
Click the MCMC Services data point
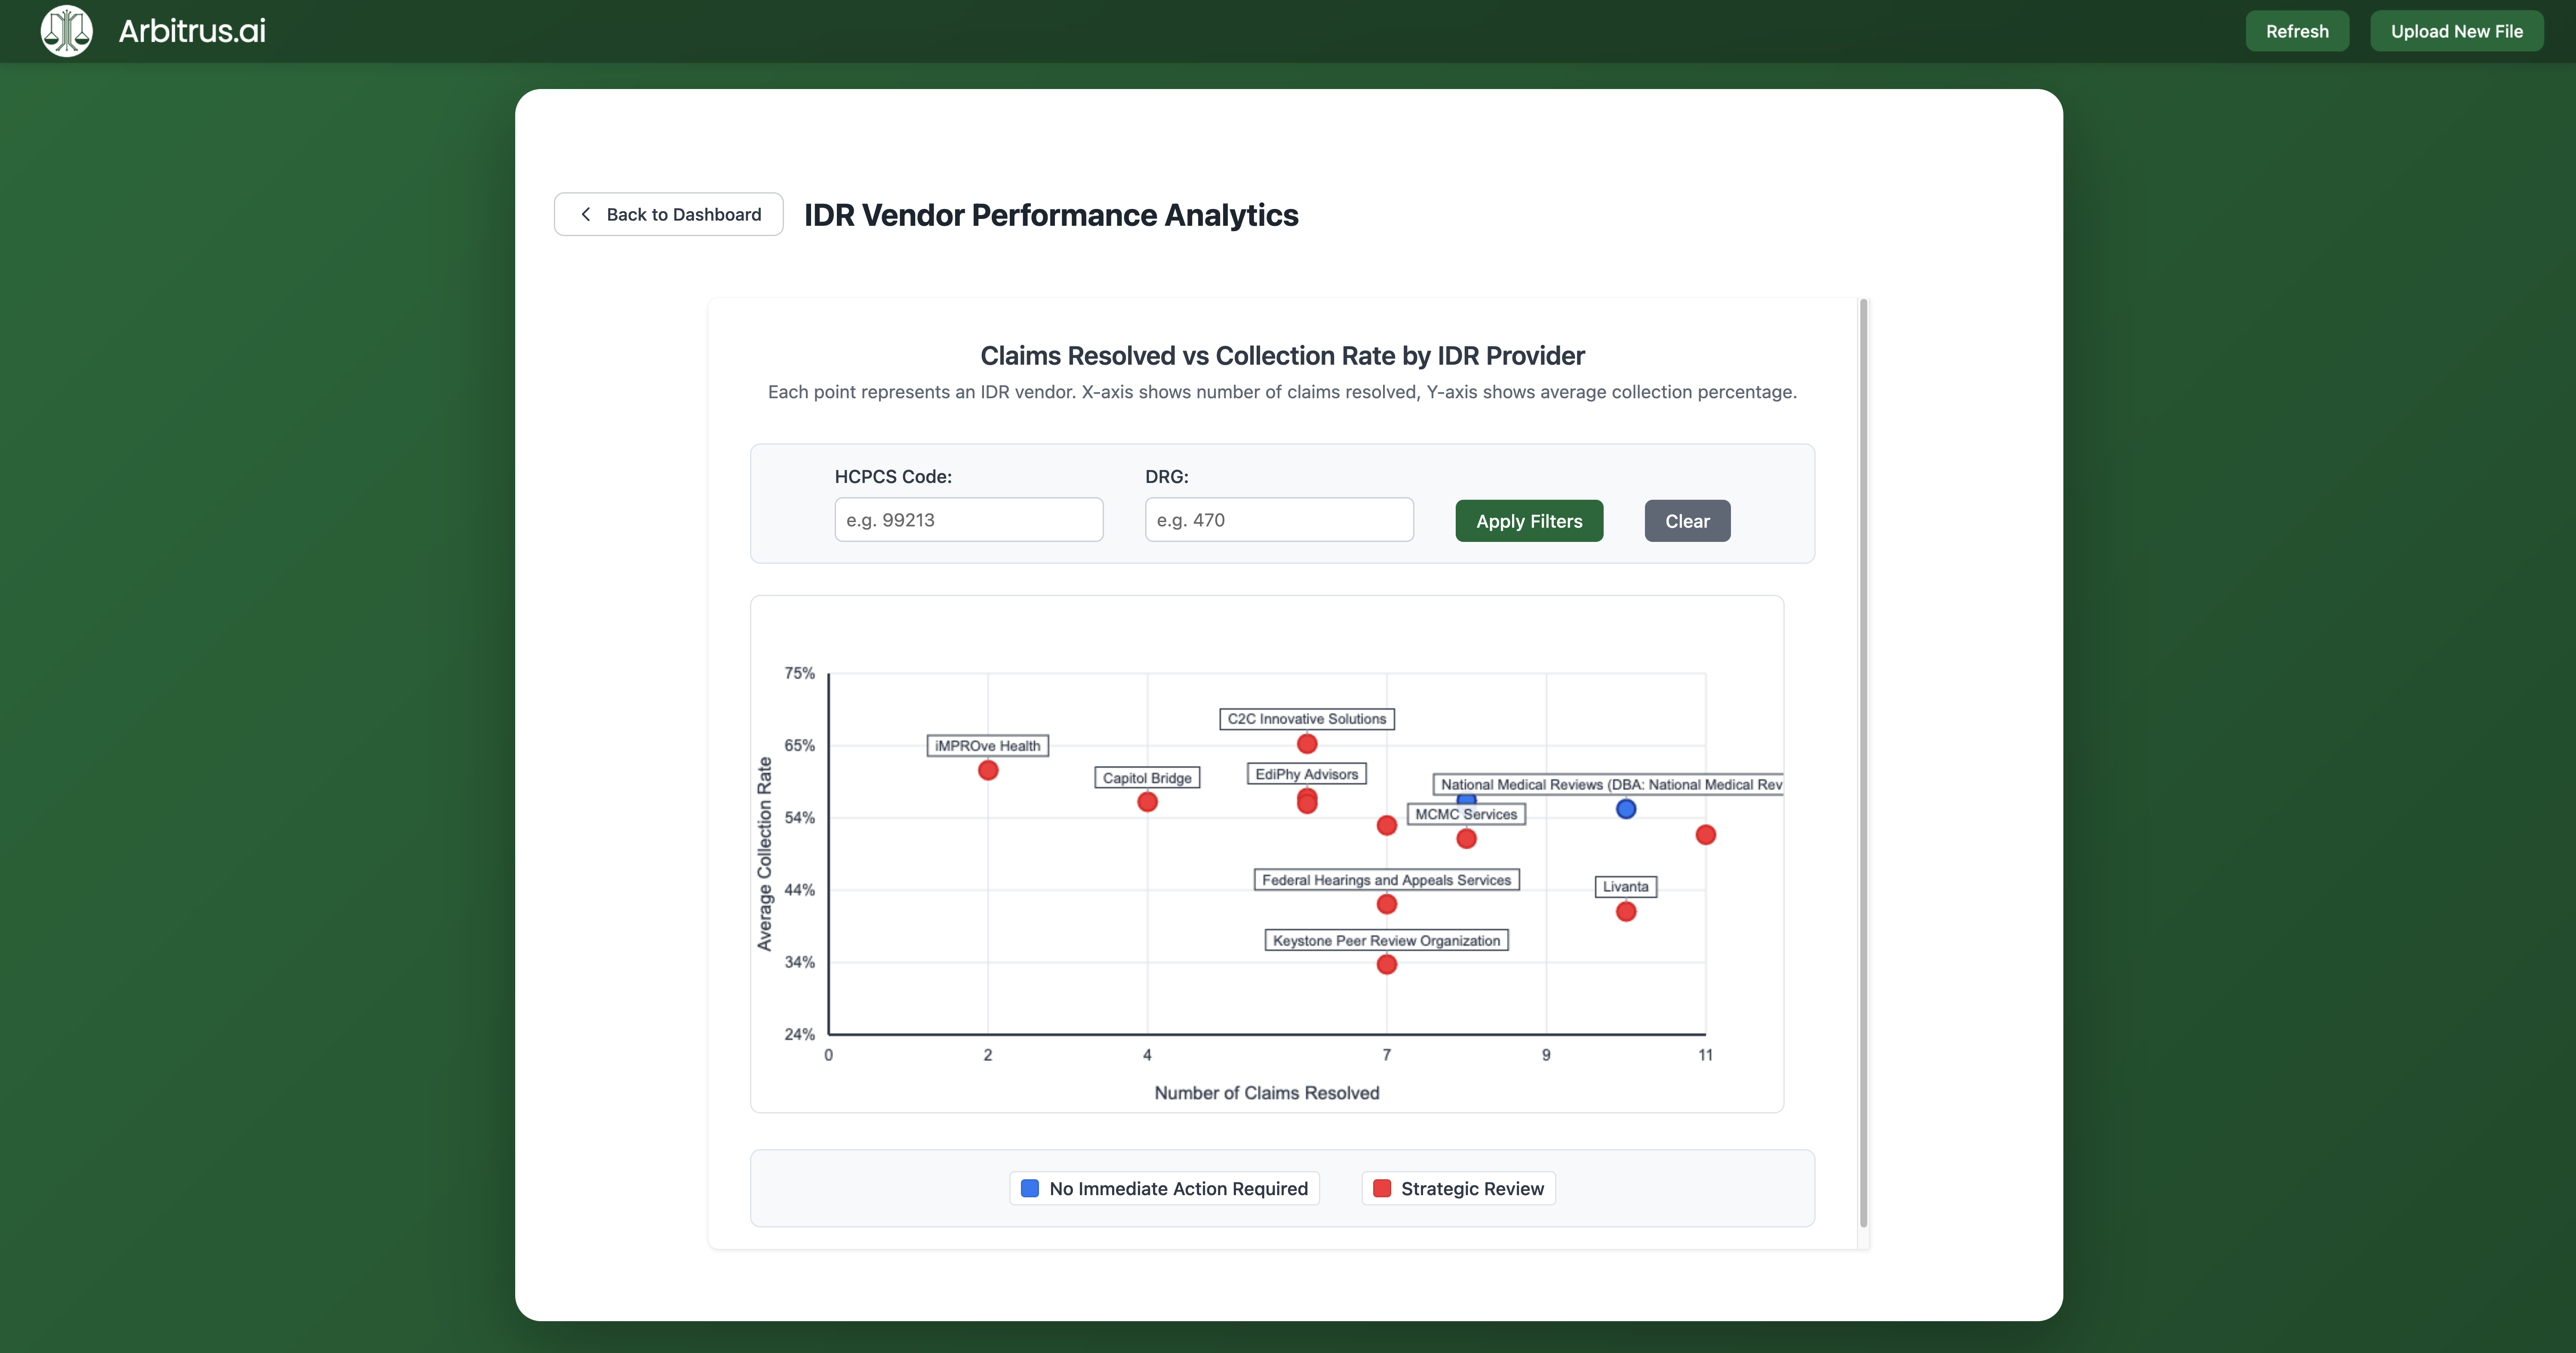click(x=1466, y=839)
